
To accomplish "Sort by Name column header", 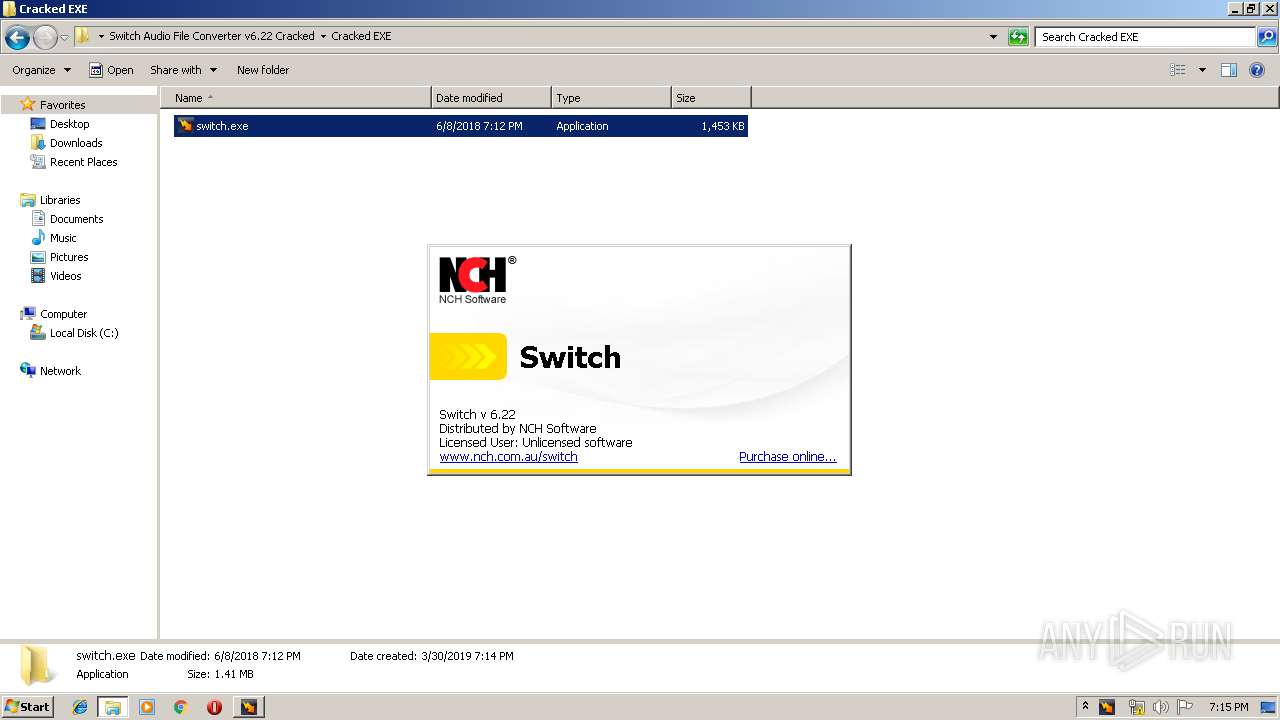I will pos(295,98).
